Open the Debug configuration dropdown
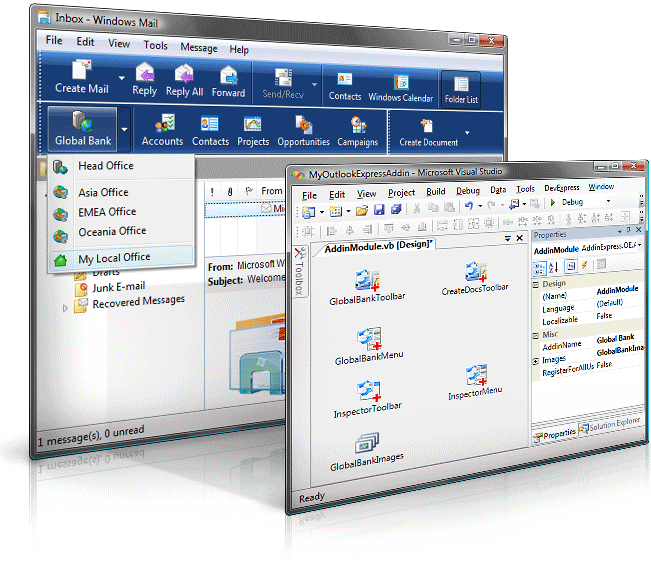 (x=608, y=201)
